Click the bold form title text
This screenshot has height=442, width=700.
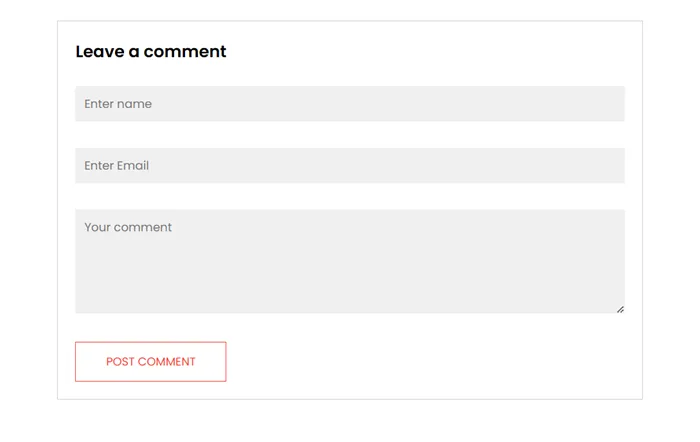point(151,52)
